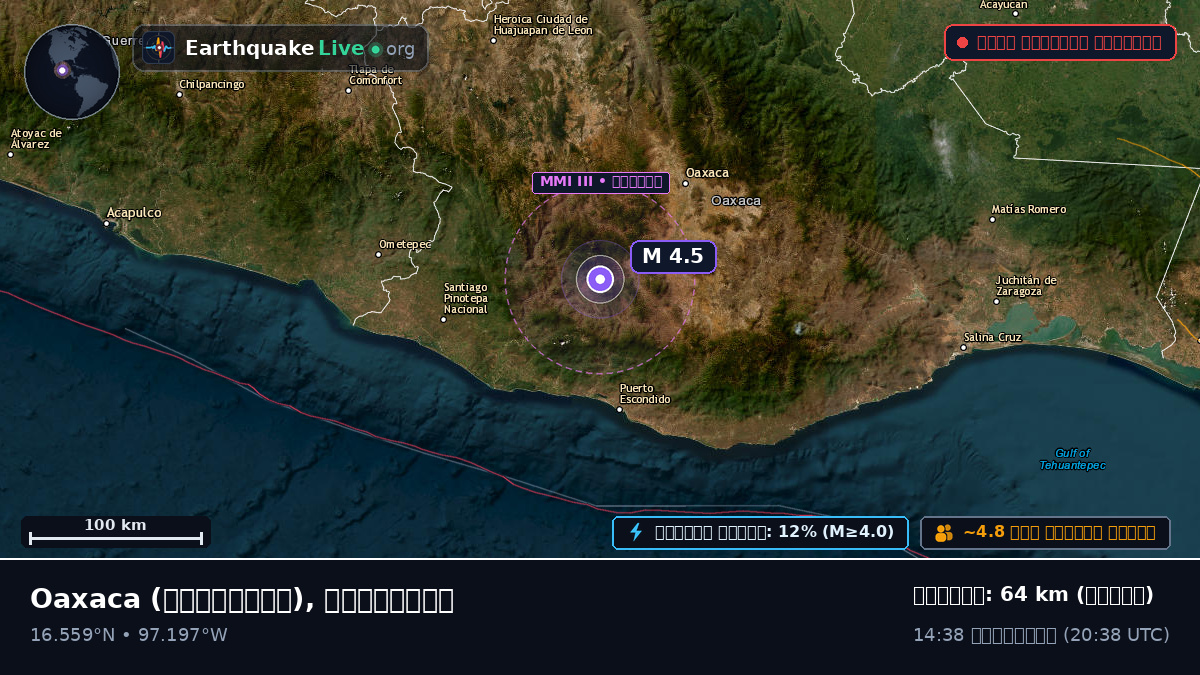Click the purple epicenter marker
The width and height of the screenshot is (1200, 675).
point(600,279)
